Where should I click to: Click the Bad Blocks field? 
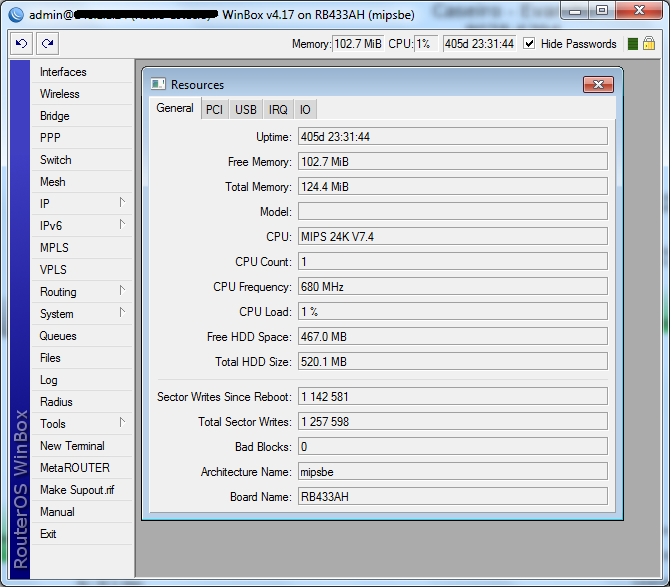(x=453, y=446)
